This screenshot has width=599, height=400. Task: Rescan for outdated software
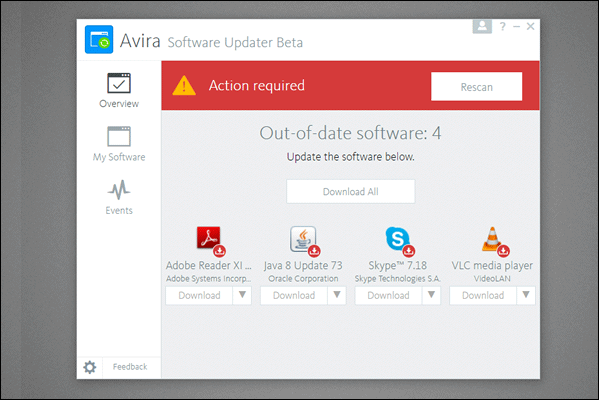point(476,87)
